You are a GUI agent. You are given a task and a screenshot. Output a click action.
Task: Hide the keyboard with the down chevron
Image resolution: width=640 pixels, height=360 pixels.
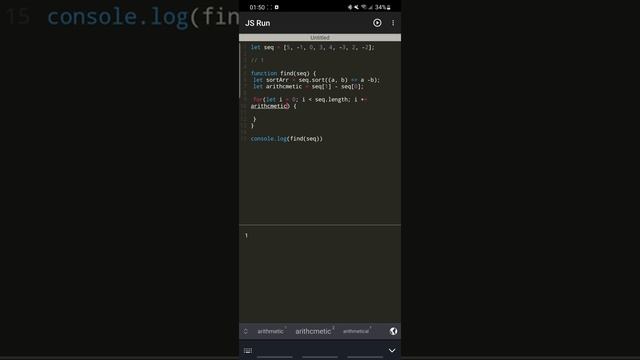[392, 351]
